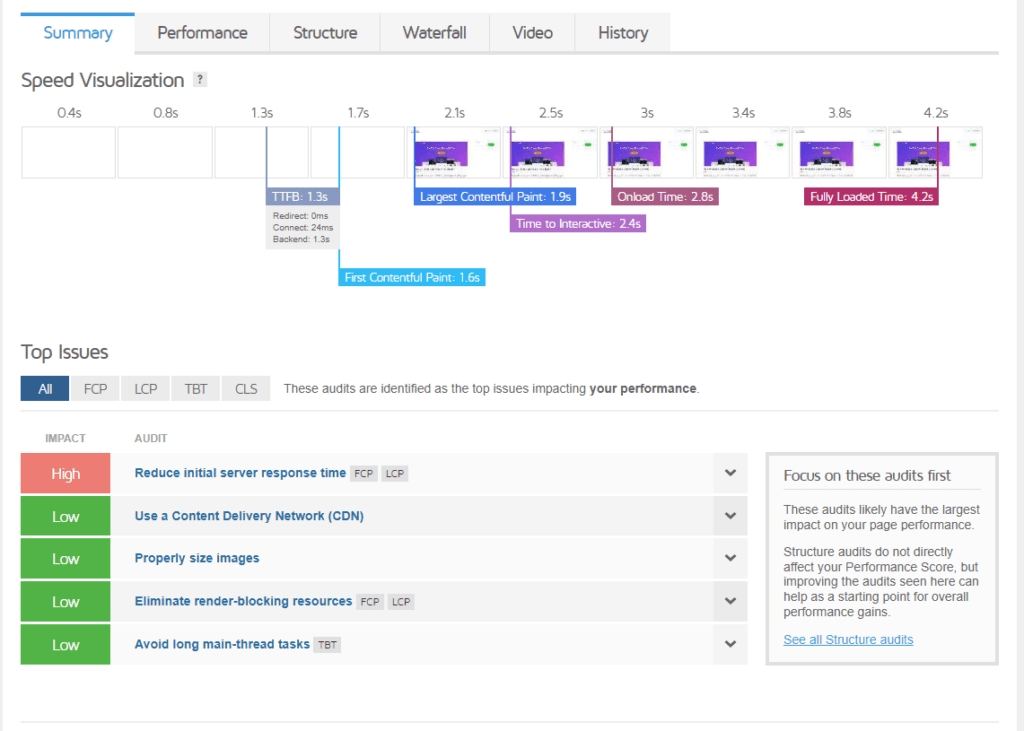The width and height of the screenshot is (1024, 731).
Task: Select the LCP filter pill
Action: [x=145, y=388]
